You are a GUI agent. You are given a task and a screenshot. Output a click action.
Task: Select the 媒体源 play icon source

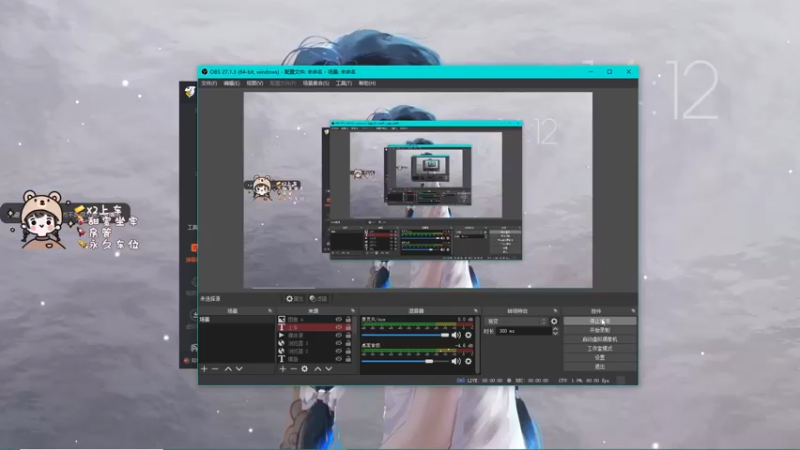(x=281, y=335)
